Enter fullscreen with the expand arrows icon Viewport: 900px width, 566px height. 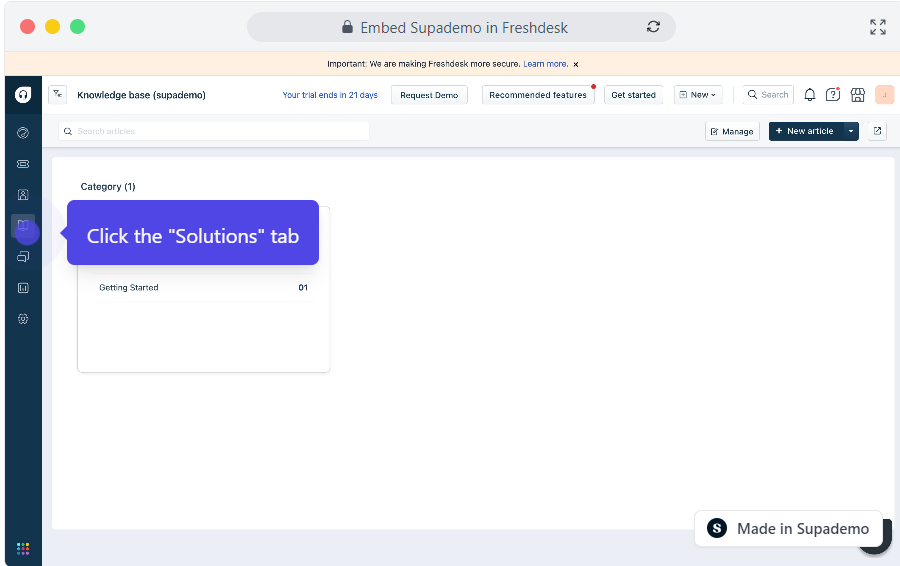[878, 26]
